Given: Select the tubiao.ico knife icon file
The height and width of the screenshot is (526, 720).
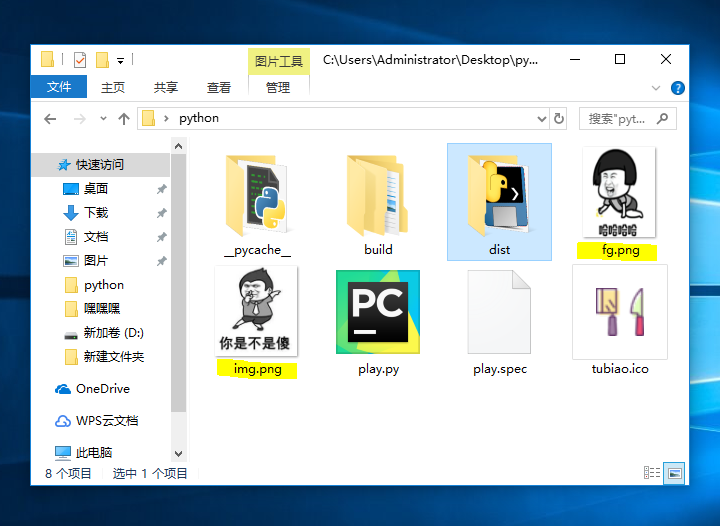Looking at the screenshot, I should (x=620, y=312).
